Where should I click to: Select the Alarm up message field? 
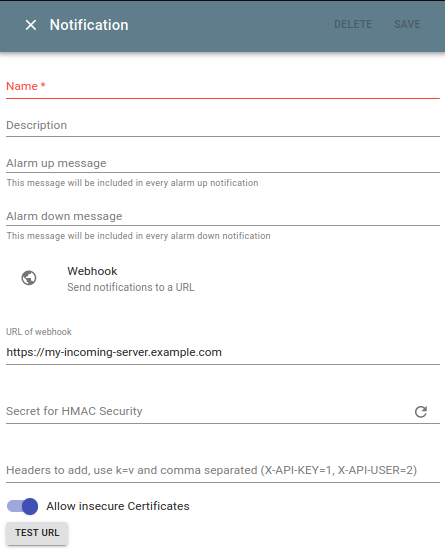[x=223, y=163]
